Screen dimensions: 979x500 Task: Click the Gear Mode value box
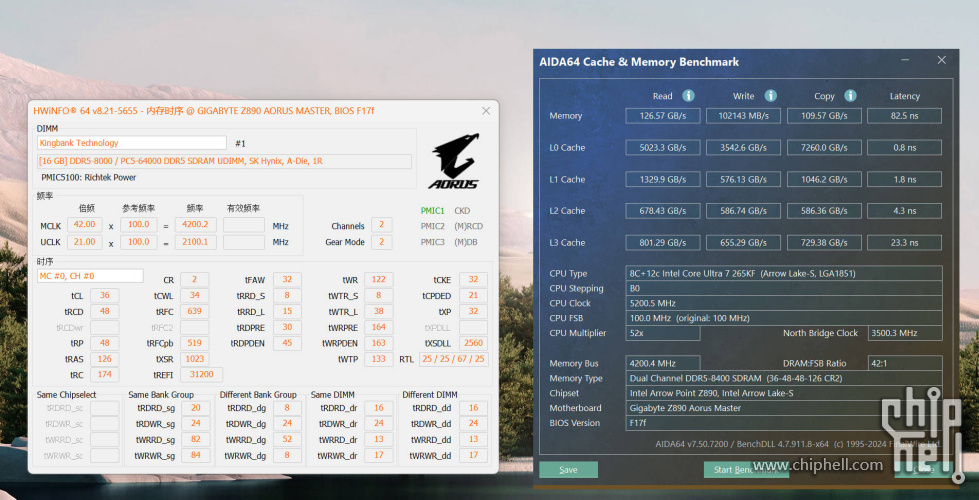coord(381,242)
